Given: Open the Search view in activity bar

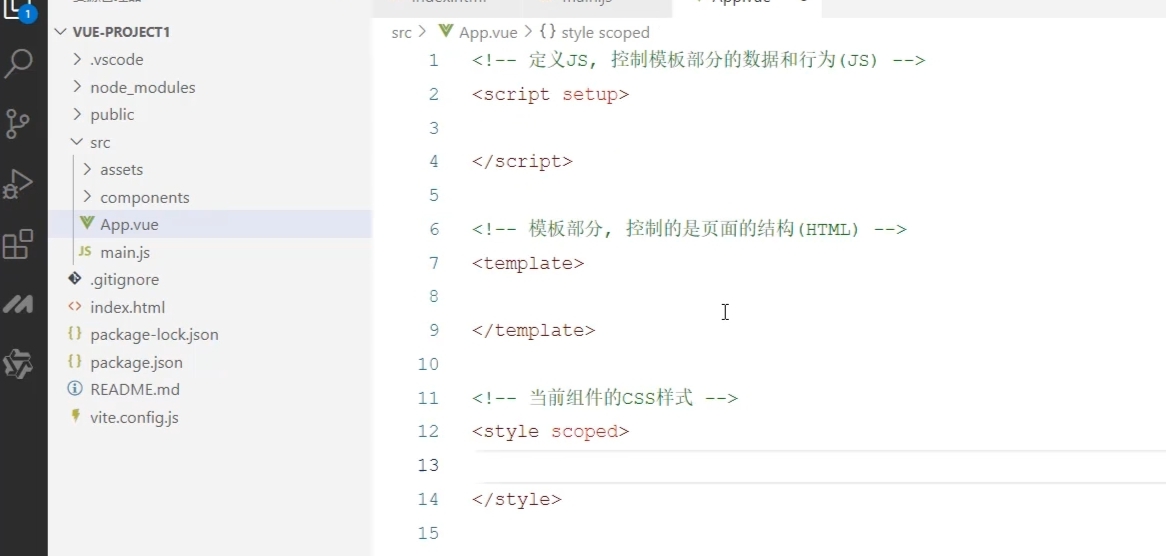Looking at the screenshot, I should [x=19, y=64].
